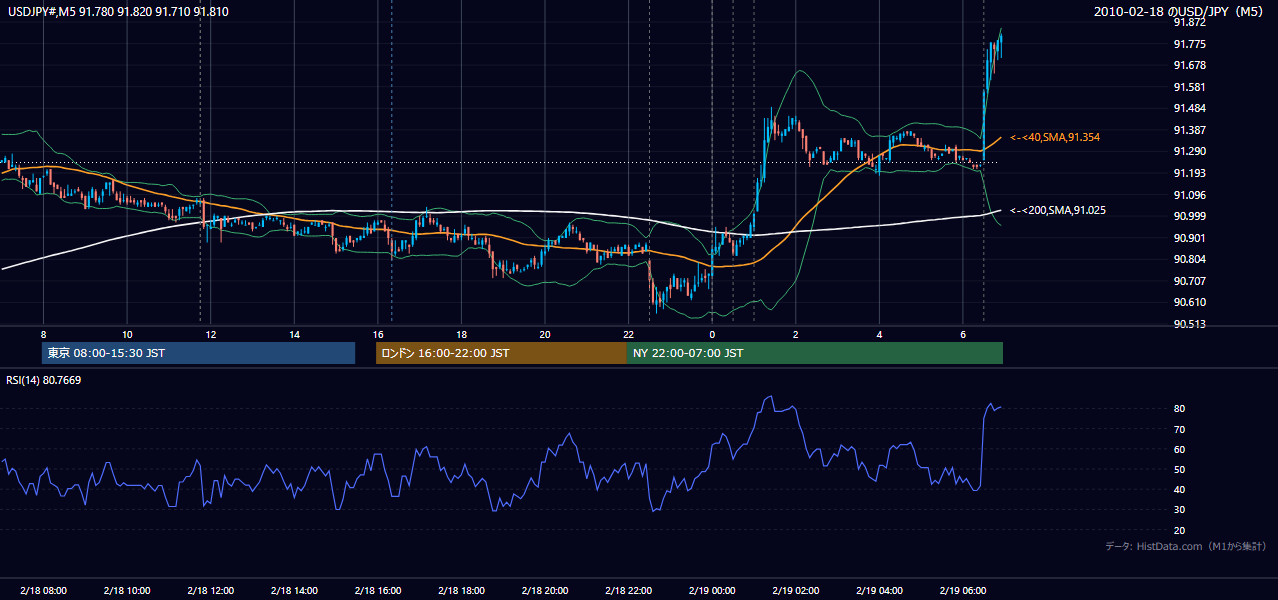Click price axis value 91.581
The image size is (1278, 600).
pos(1190,87)
